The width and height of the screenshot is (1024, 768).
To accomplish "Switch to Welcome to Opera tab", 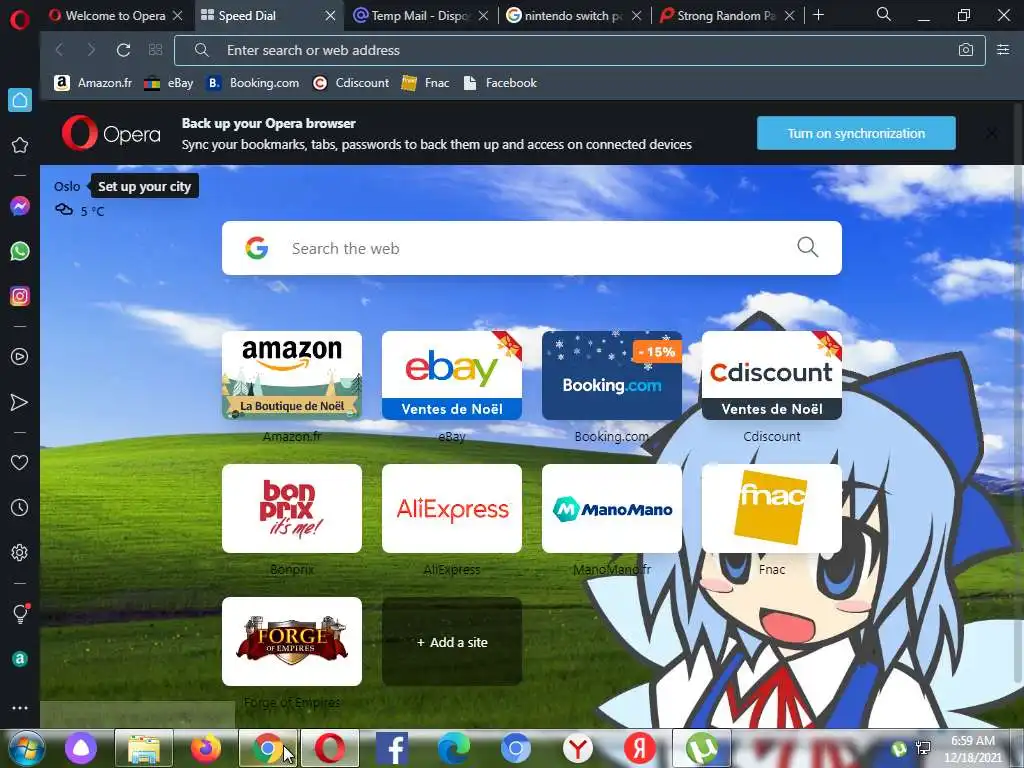I will 108,16.
